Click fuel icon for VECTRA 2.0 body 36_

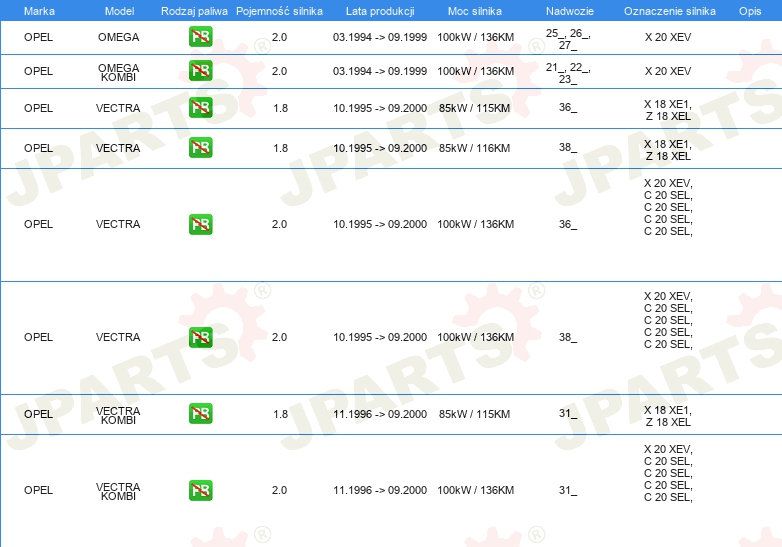[200, 224]
